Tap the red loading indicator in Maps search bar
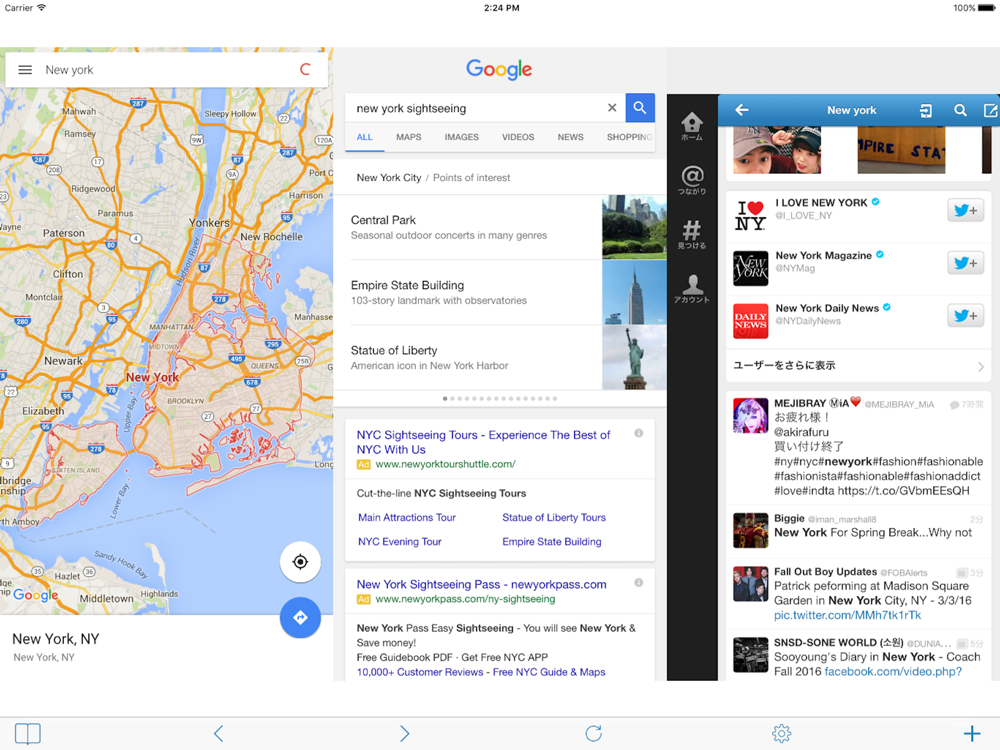Viewport: 1000px width, 750px height. coord(305,70)
